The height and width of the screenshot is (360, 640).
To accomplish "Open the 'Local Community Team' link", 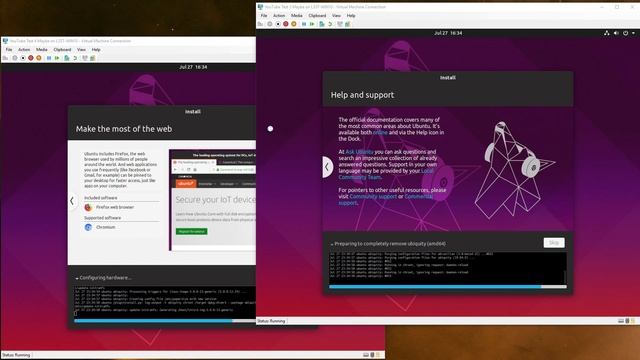I will [x=386, y=174].
